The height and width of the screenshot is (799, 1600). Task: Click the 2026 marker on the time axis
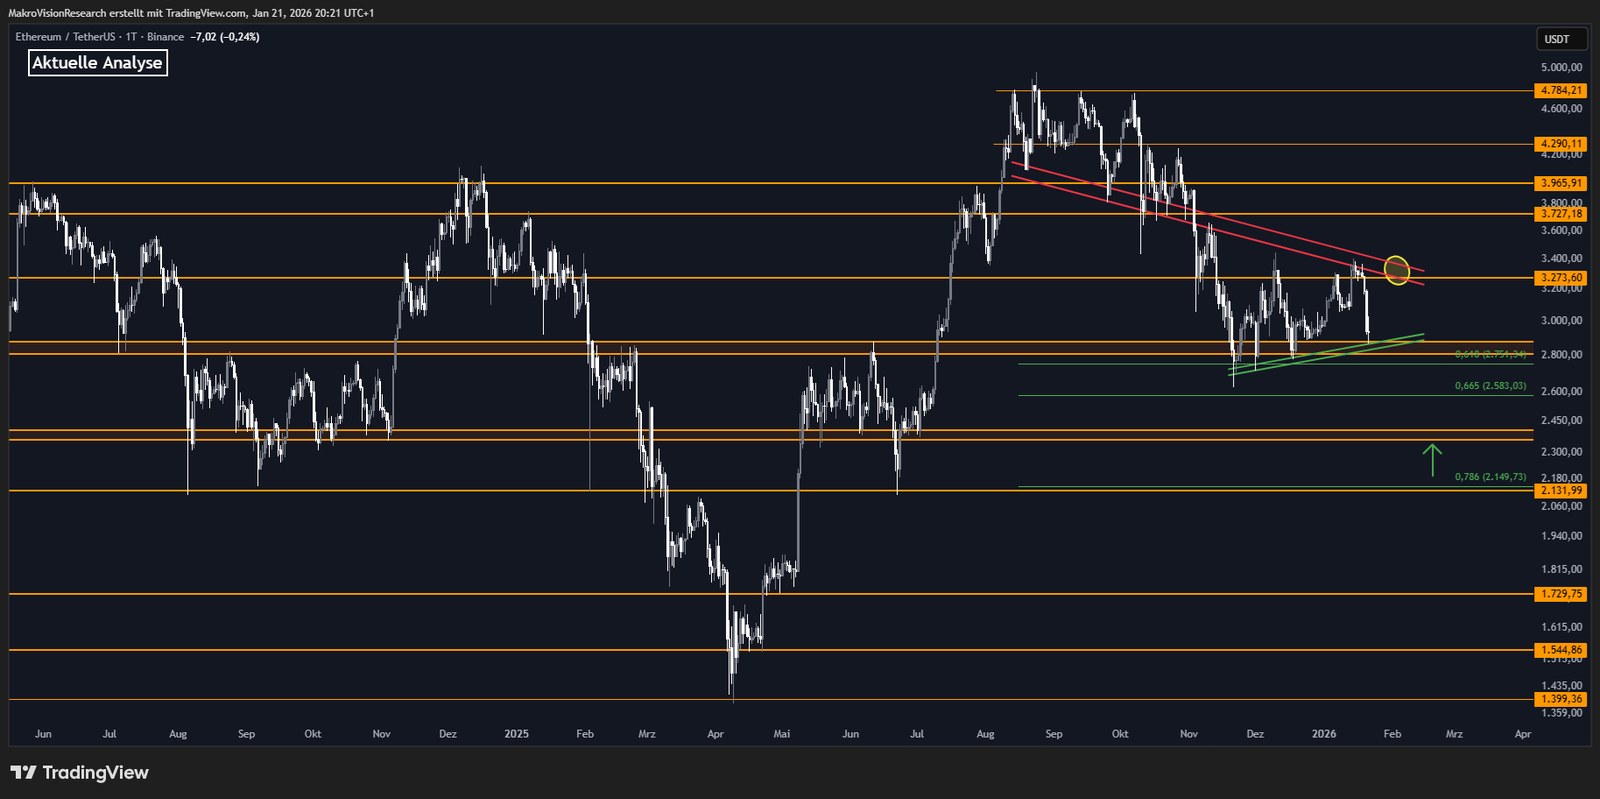[1323, 734]
